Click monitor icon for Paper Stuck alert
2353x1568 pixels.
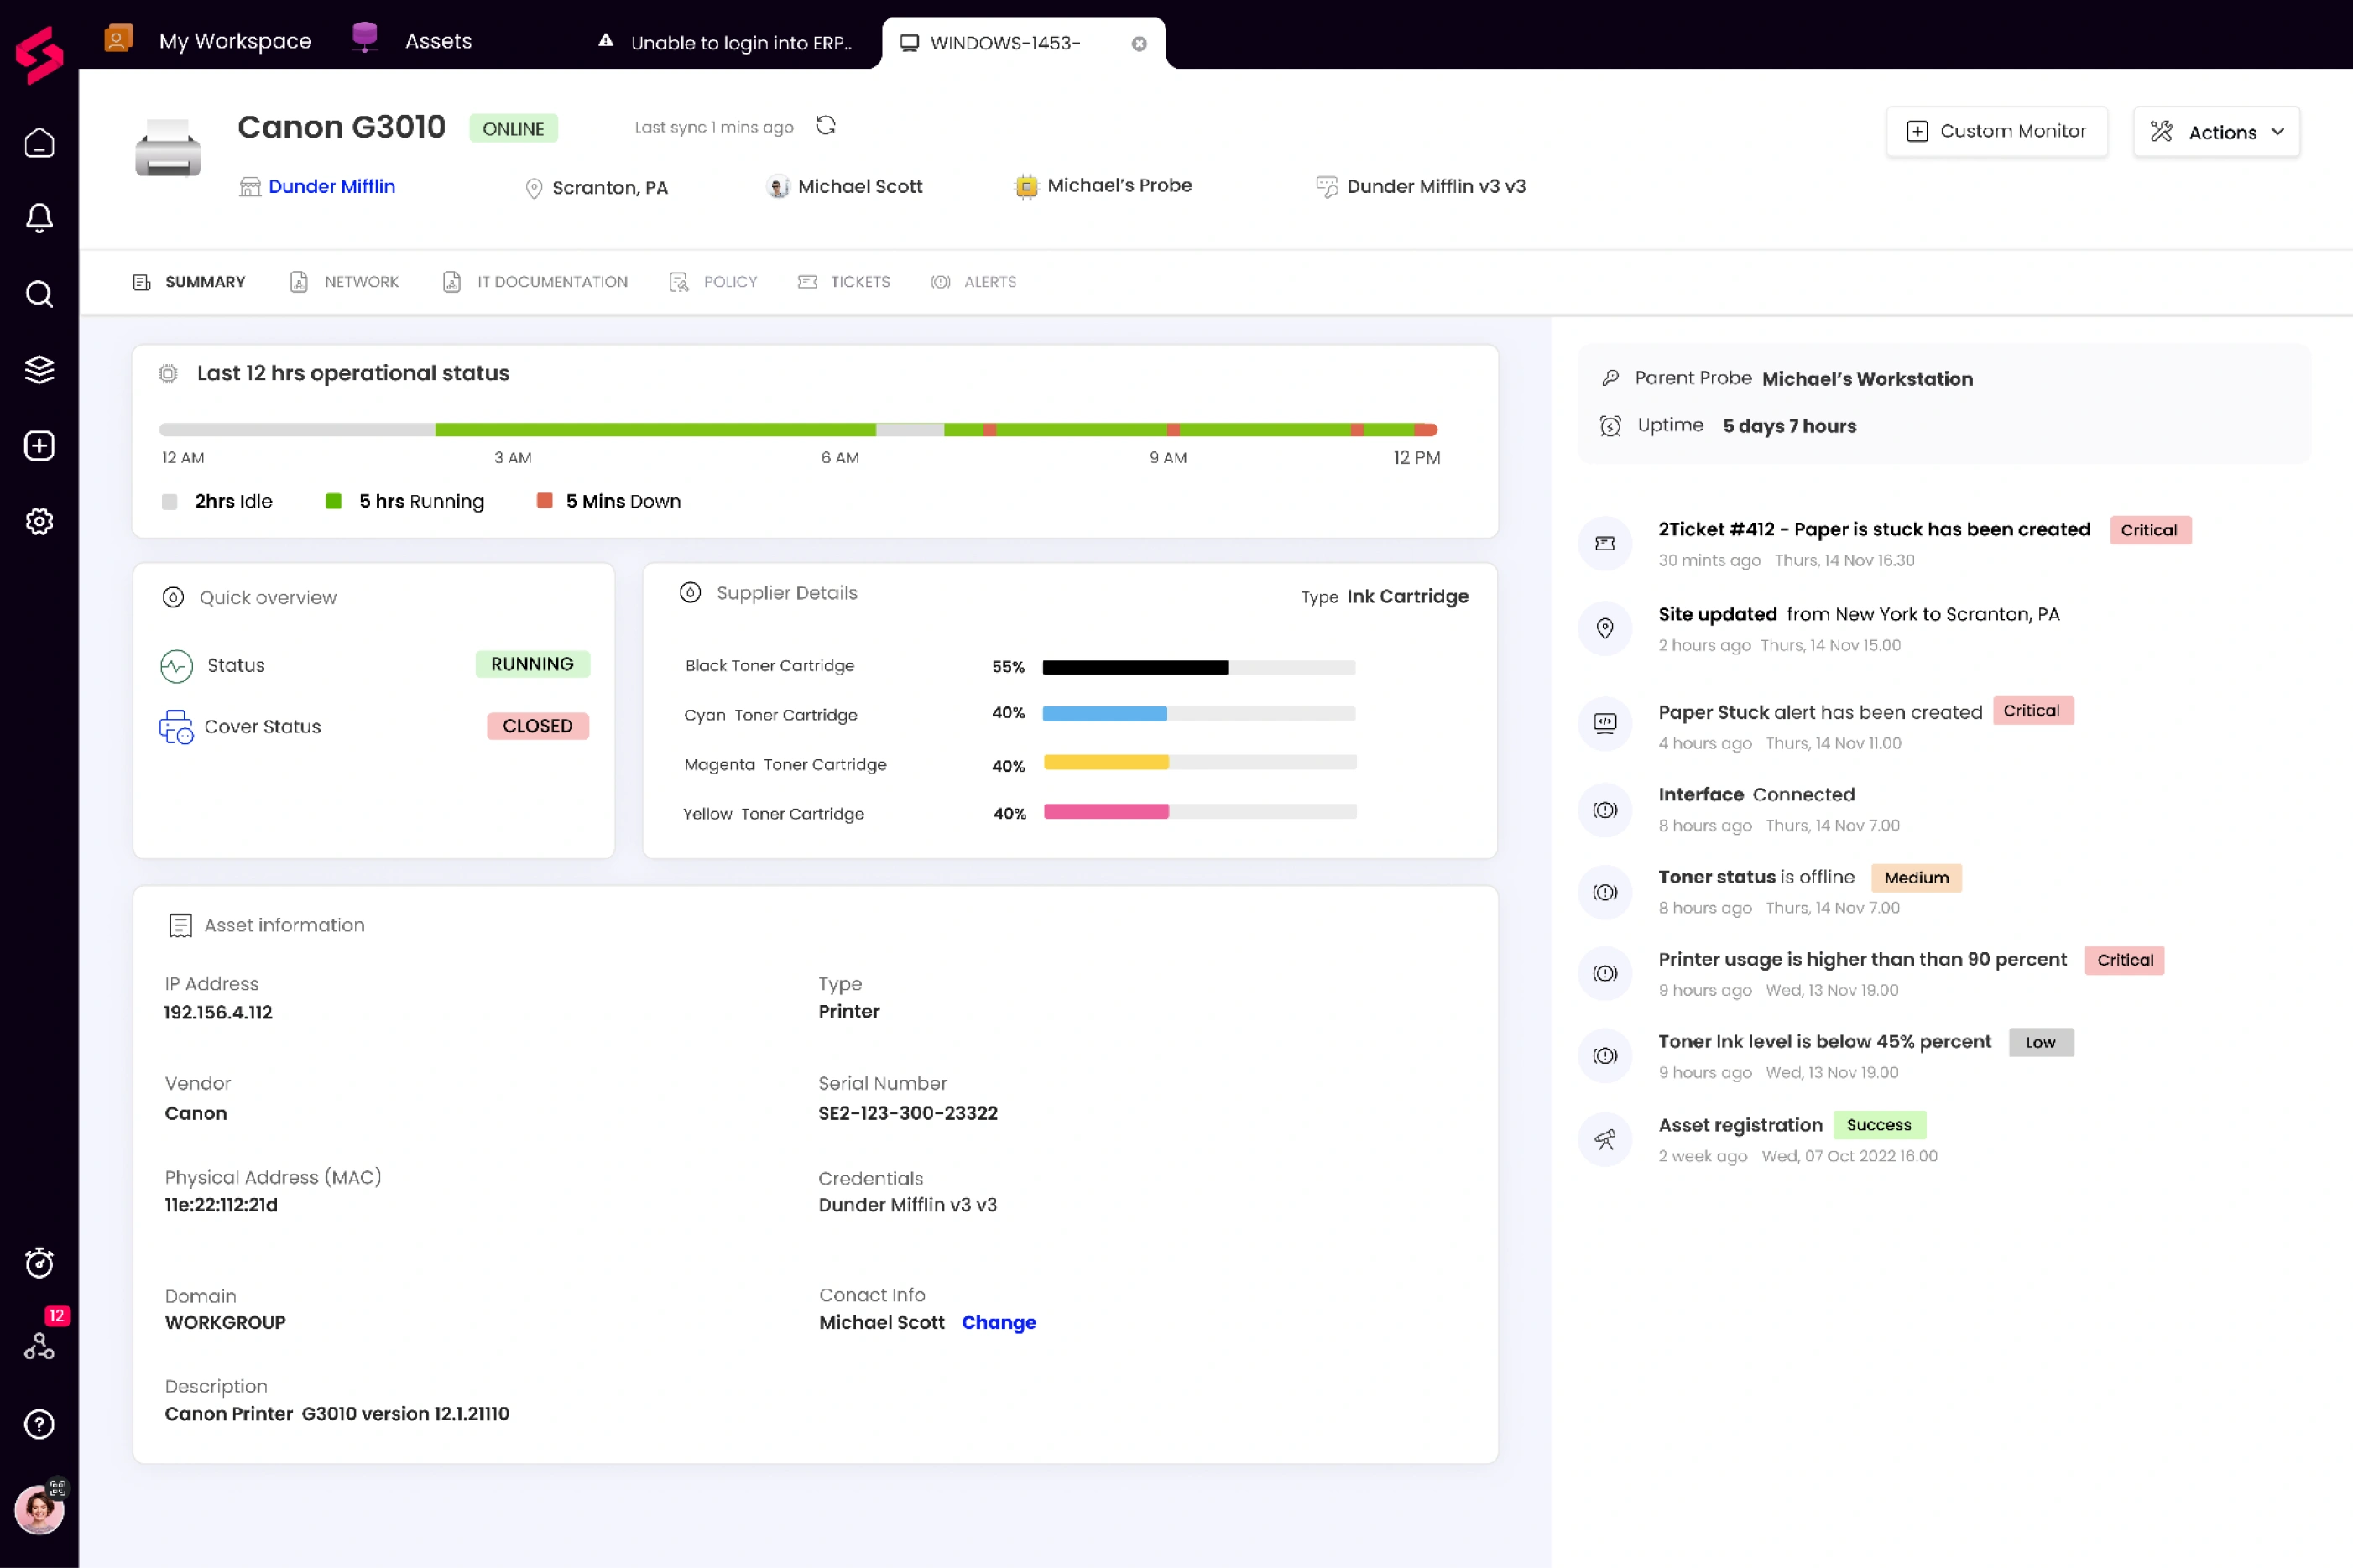pos(1605,723)
